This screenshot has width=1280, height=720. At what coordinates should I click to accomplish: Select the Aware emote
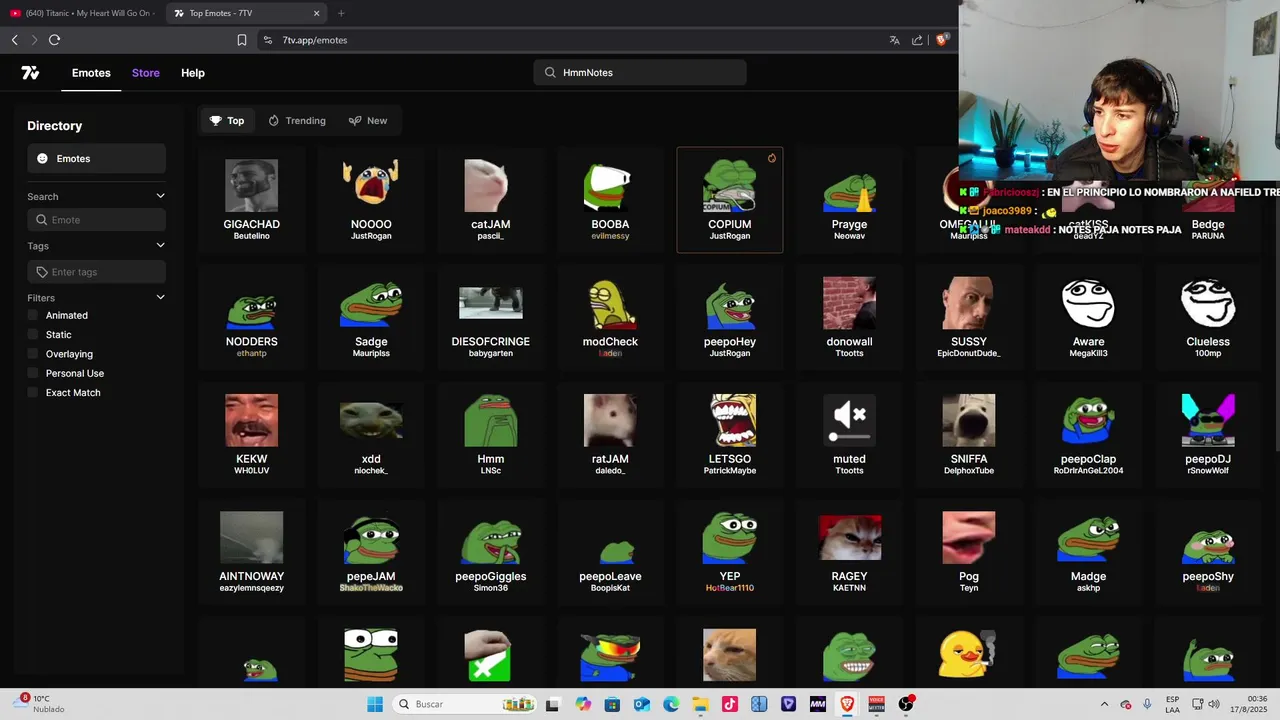(x=1088, y=317)
